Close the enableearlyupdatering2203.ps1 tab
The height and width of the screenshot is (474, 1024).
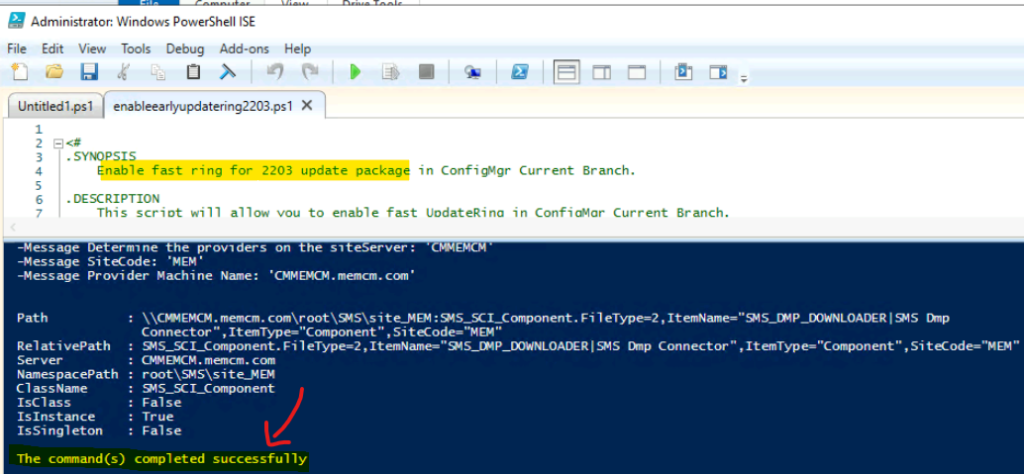coord(306,105)
